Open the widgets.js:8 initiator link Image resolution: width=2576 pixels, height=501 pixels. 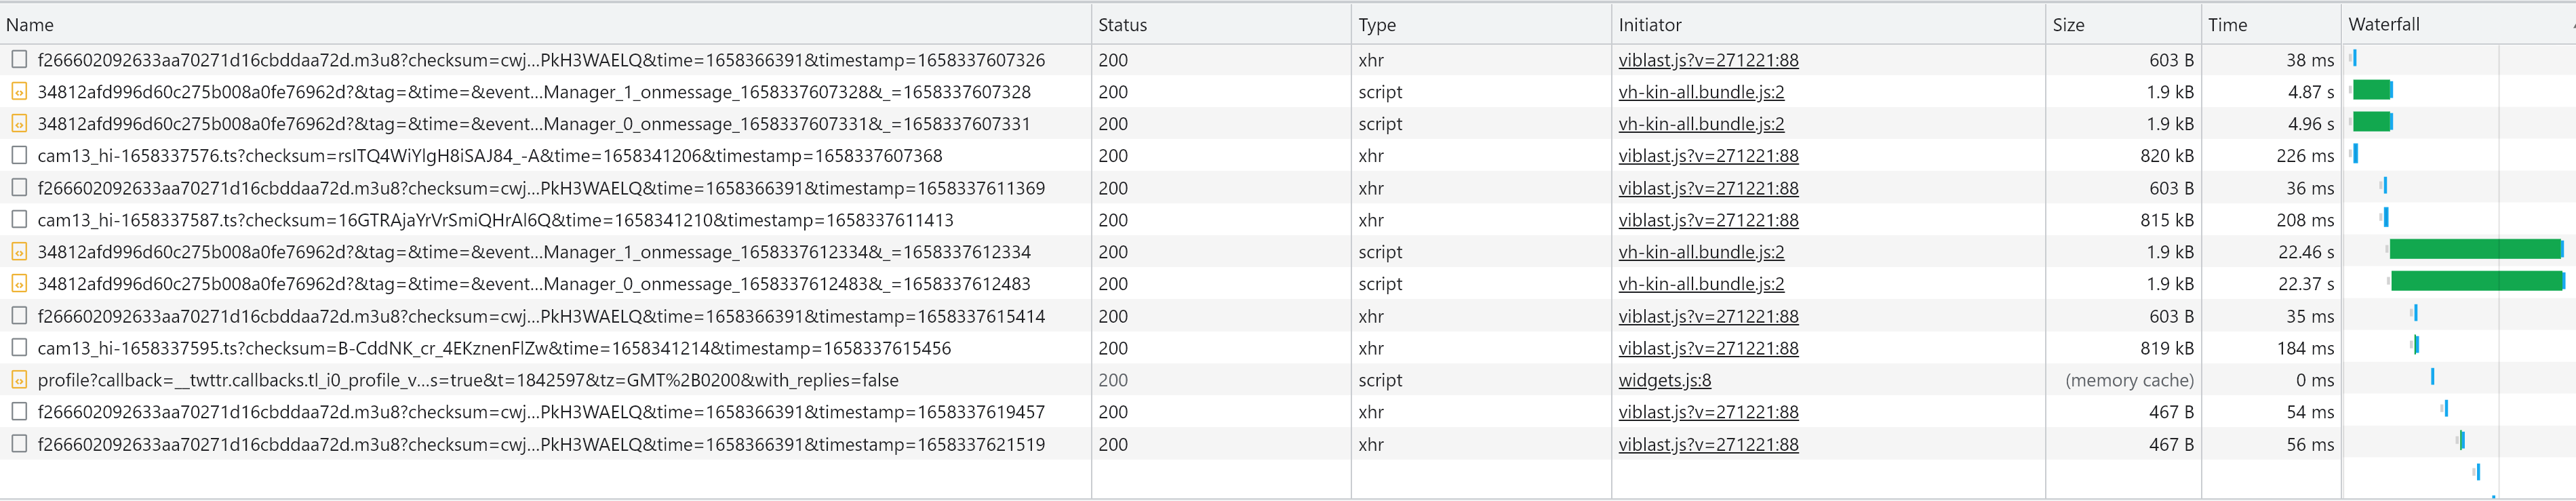[1664, 380]
